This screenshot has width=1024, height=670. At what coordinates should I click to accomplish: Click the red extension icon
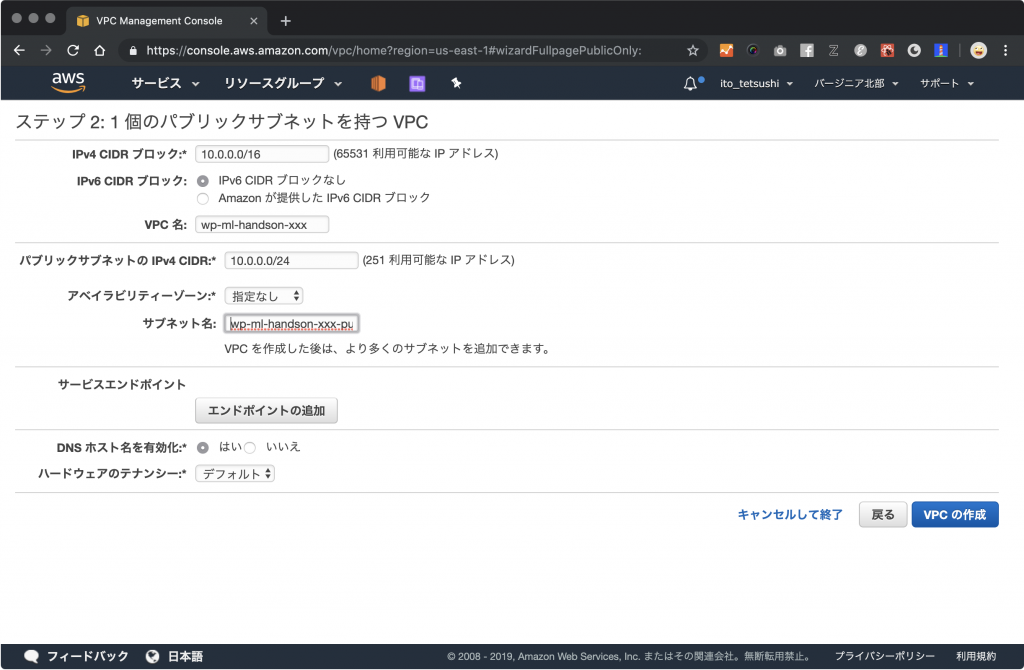[887, 50]
